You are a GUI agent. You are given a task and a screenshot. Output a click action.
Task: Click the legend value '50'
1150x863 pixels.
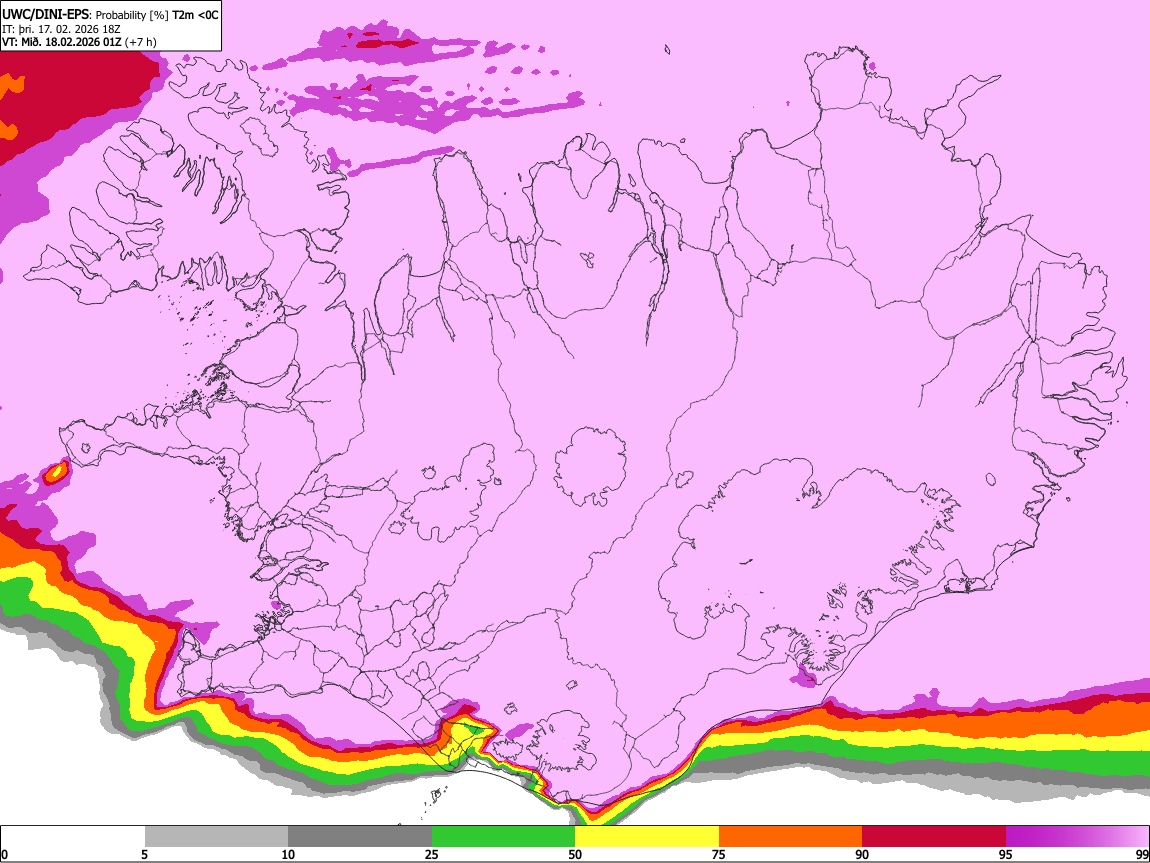pyautogui.click(x=575, y=854)
